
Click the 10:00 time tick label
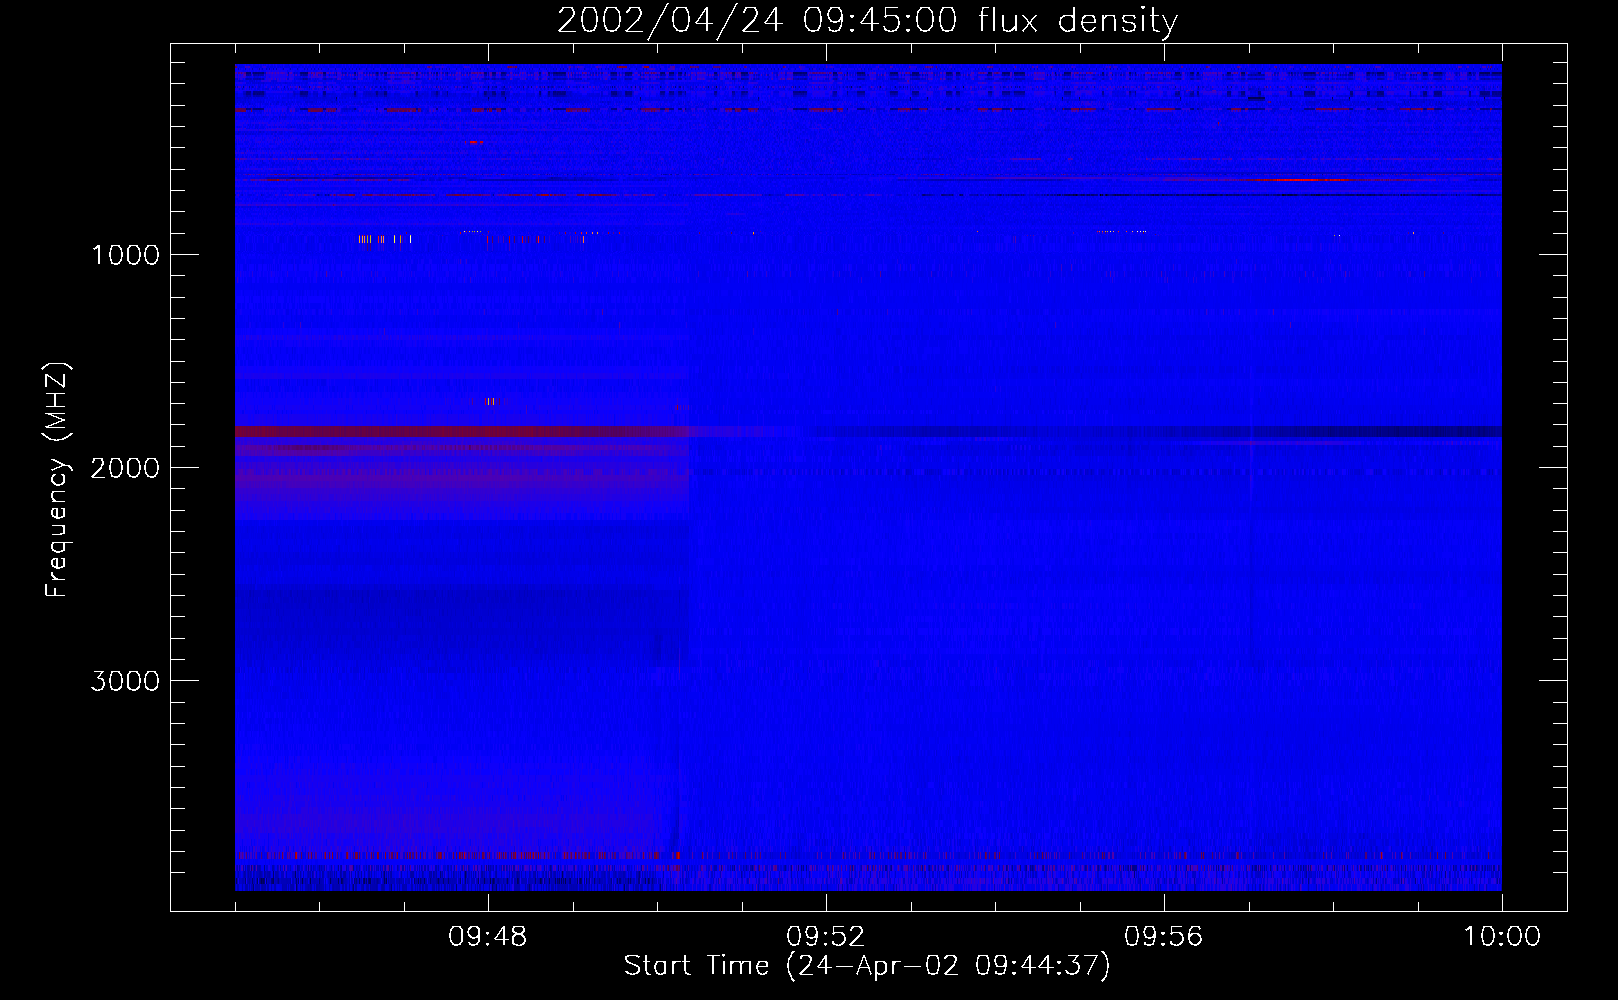(1502, 937)
